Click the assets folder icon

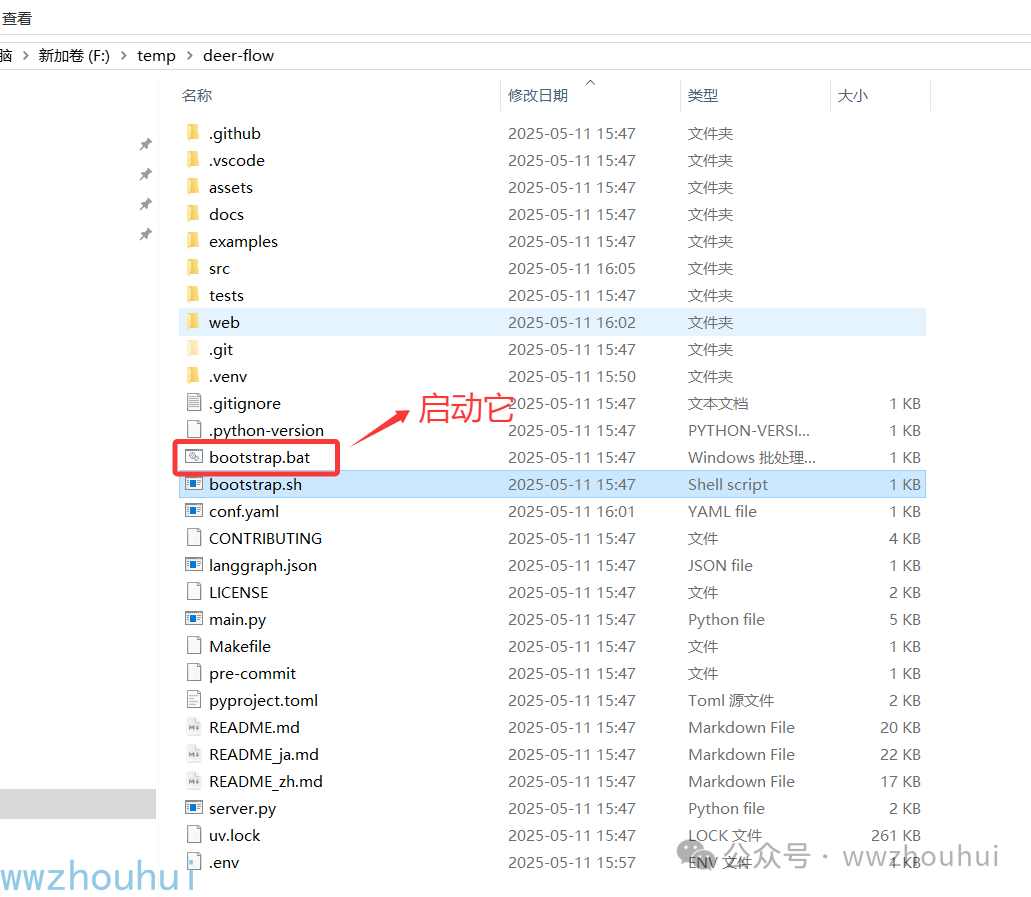coord(193,187)
